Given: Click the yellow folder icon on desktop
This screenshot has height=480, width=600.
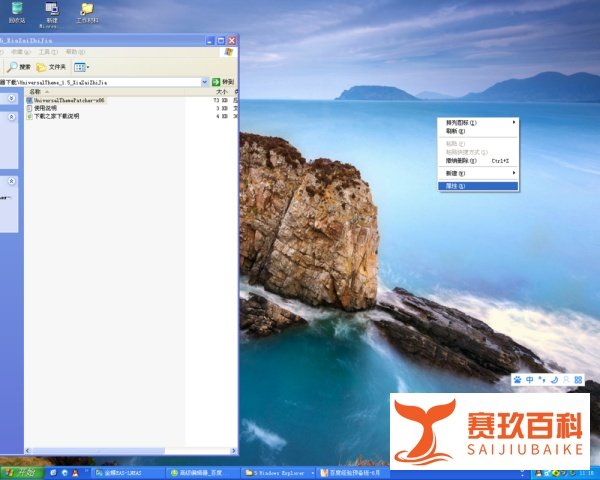Looking at the screenshot, I should (x=87, y=11).
